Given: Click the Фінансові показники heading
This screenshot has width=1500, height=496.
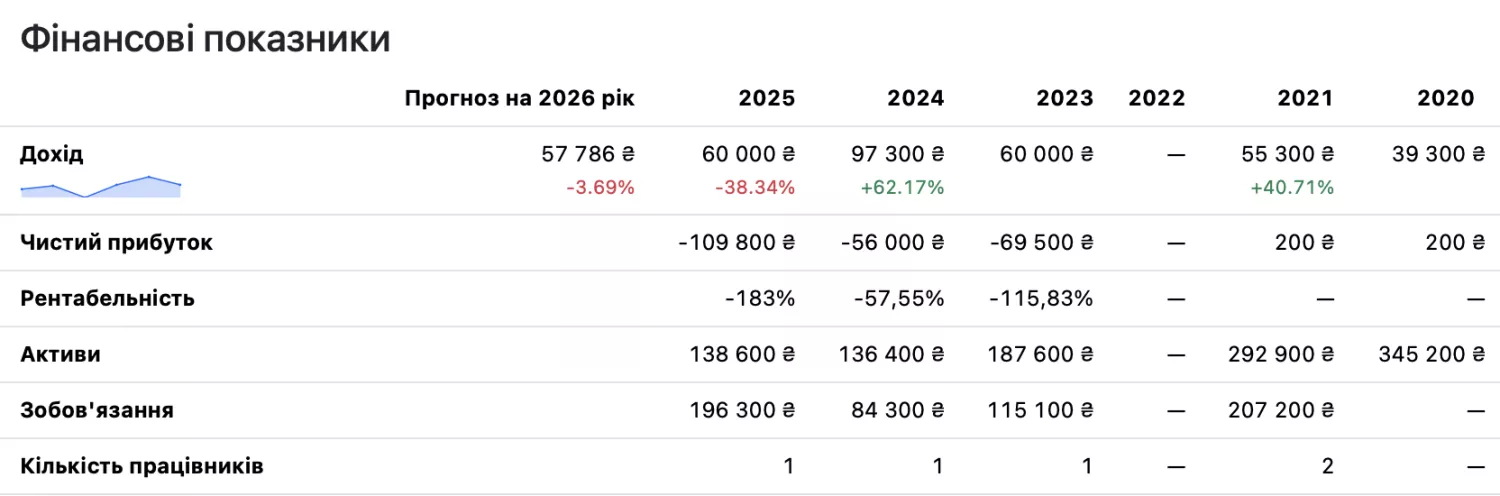Looking at the screenshot, I should pyautogui.click(x=204, y=39).
